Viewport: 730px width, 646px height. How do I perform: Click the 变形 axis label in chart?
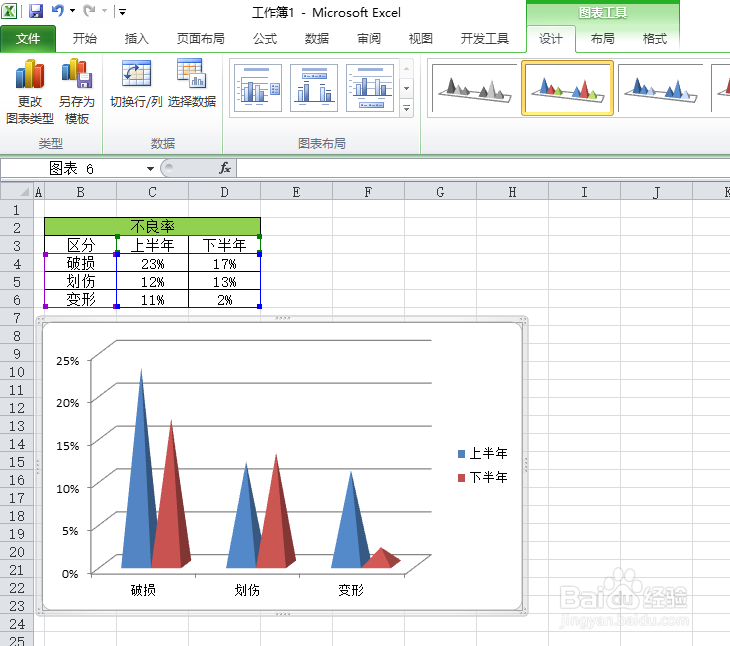(351, 590)
